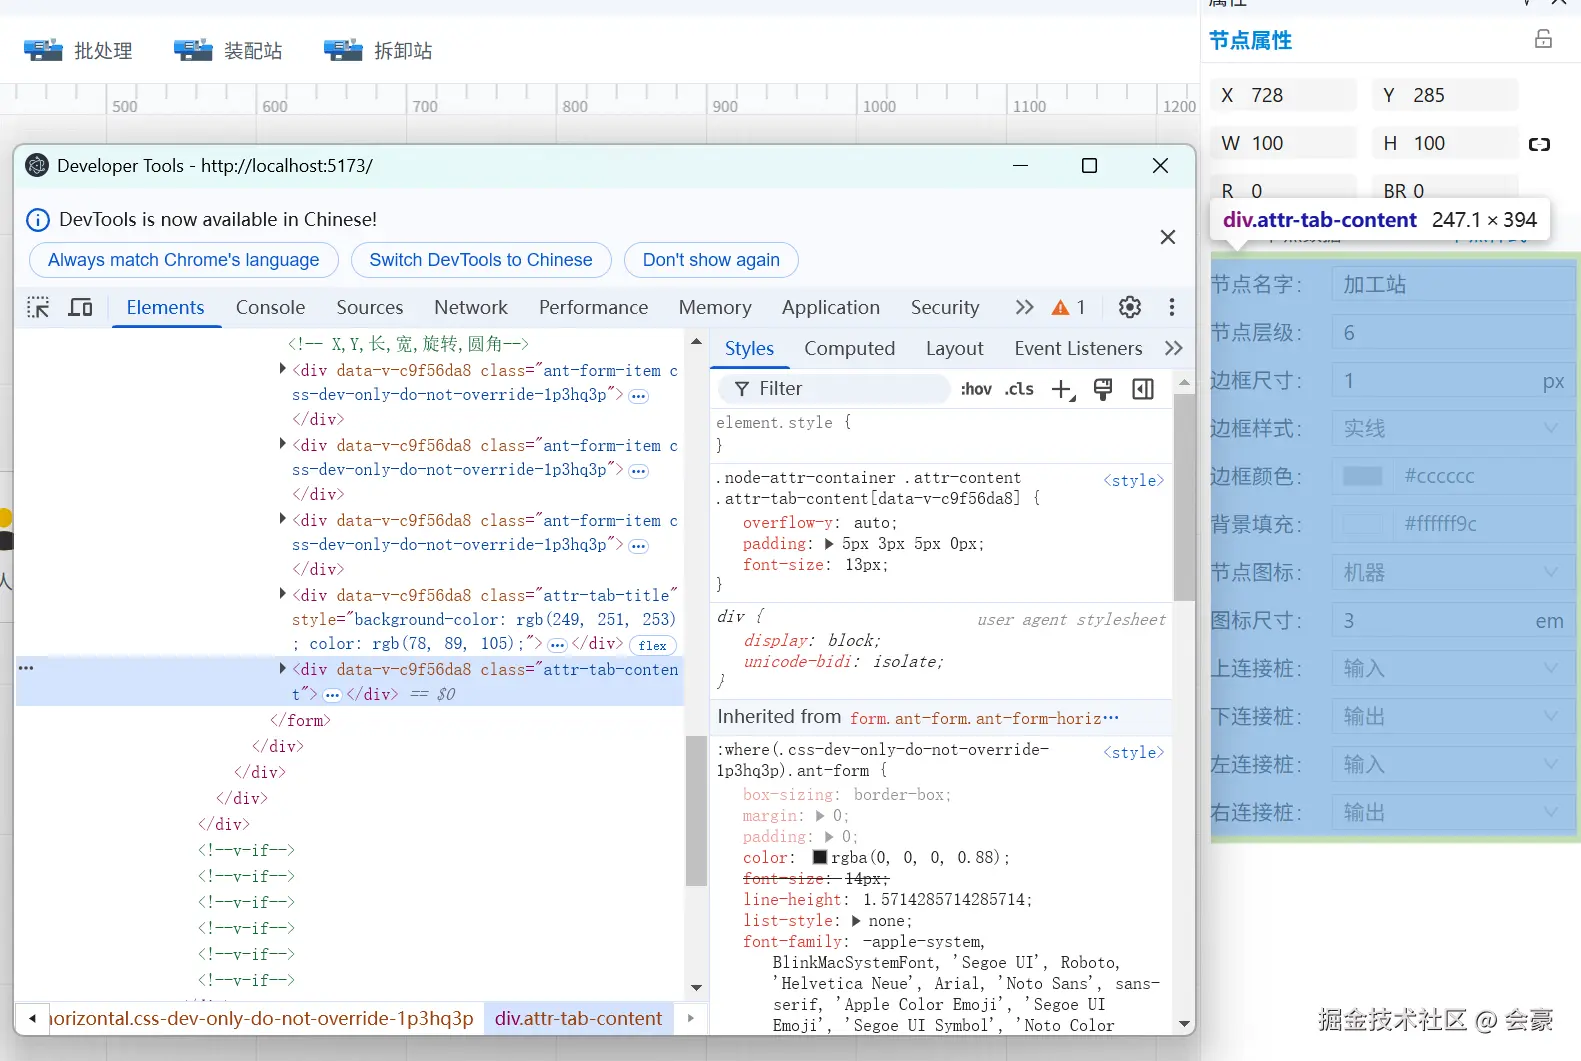Click the 节点名字 input 加工站
Screen dimensions: 1581x1061
tap(1452, 284)
